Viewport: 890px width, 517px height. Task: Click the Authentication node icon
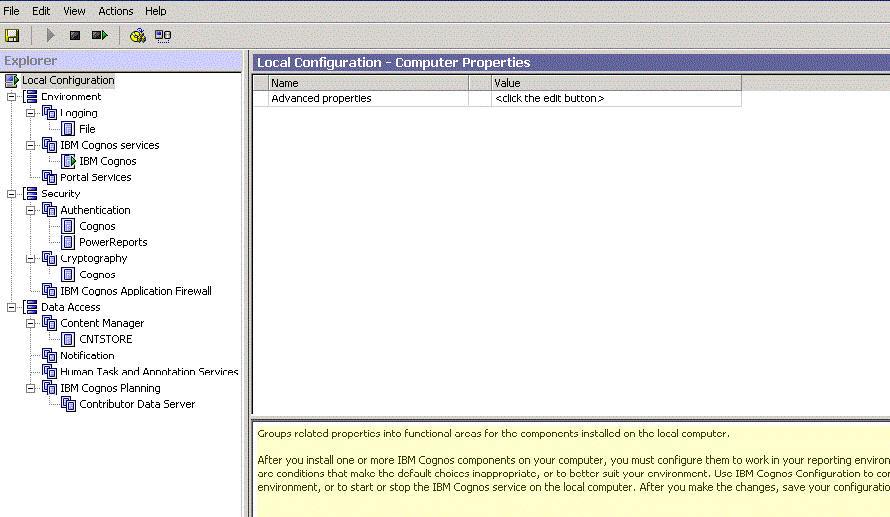point(49,210)
